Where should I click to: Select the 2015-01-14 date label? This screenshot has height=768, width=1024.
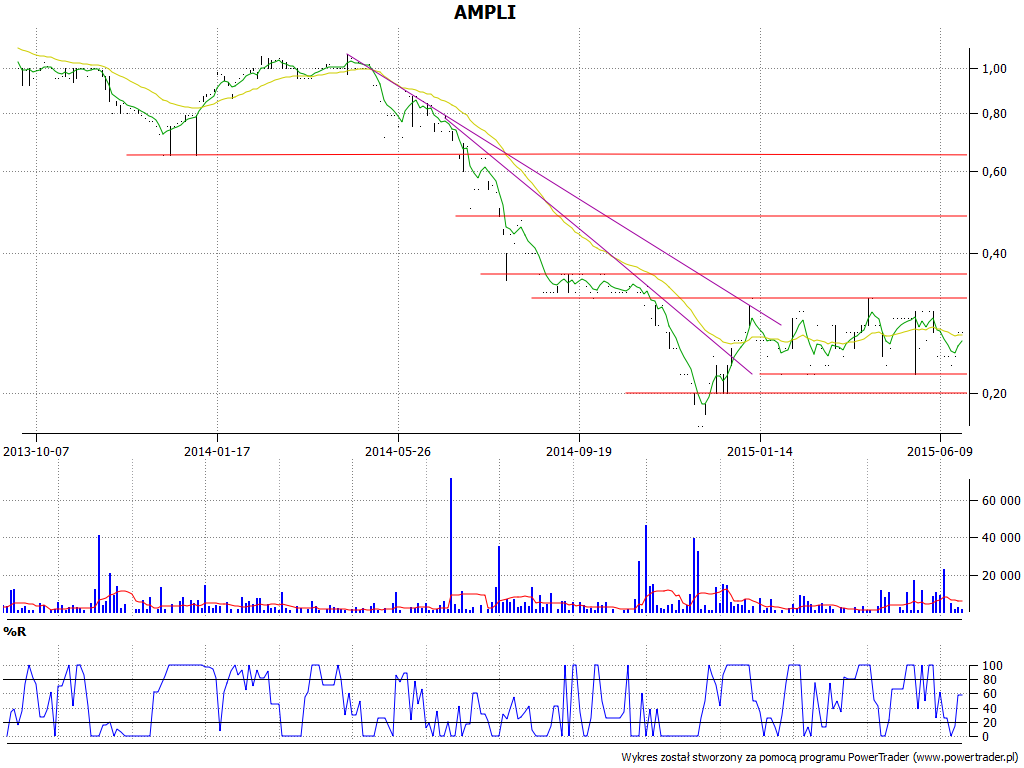(760, 451)
